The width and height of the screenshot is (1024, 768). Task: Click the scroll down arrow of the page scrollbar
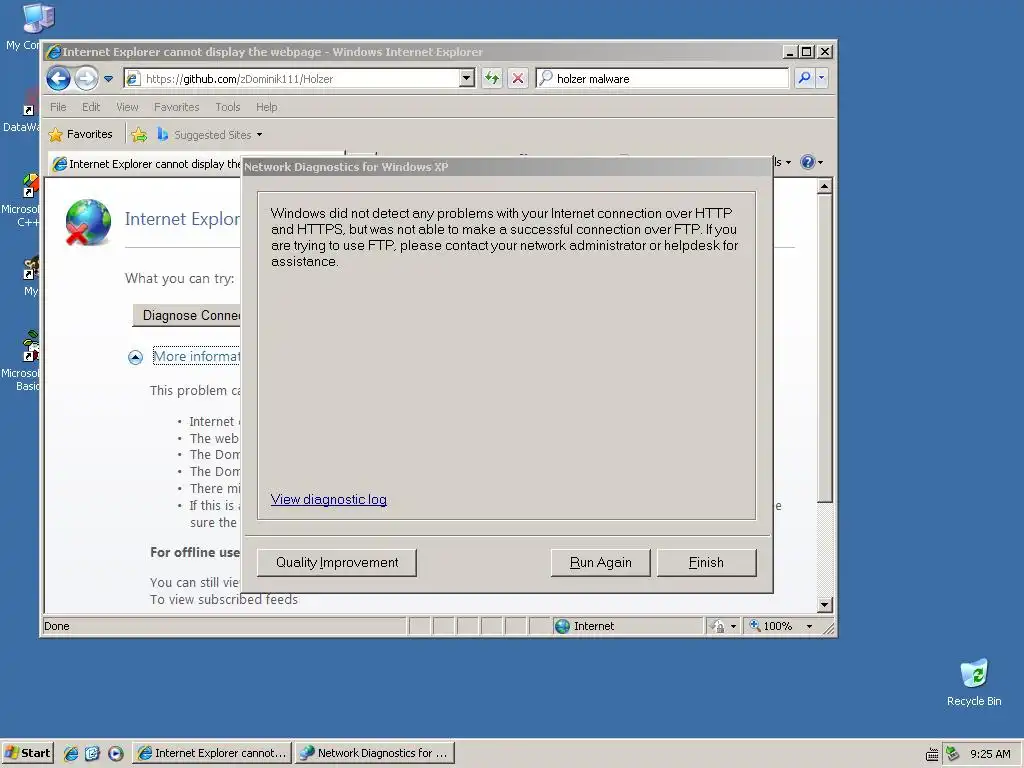click(x=824, y=605)
